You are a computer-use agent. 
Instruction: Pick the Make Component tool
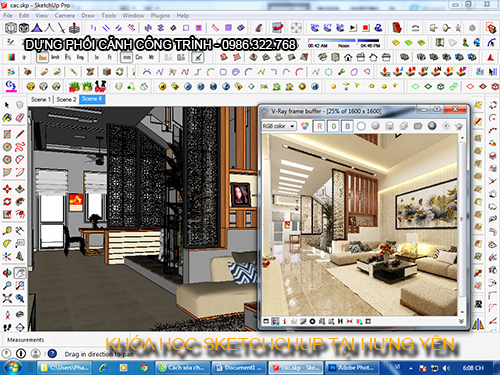coord(20,105)
